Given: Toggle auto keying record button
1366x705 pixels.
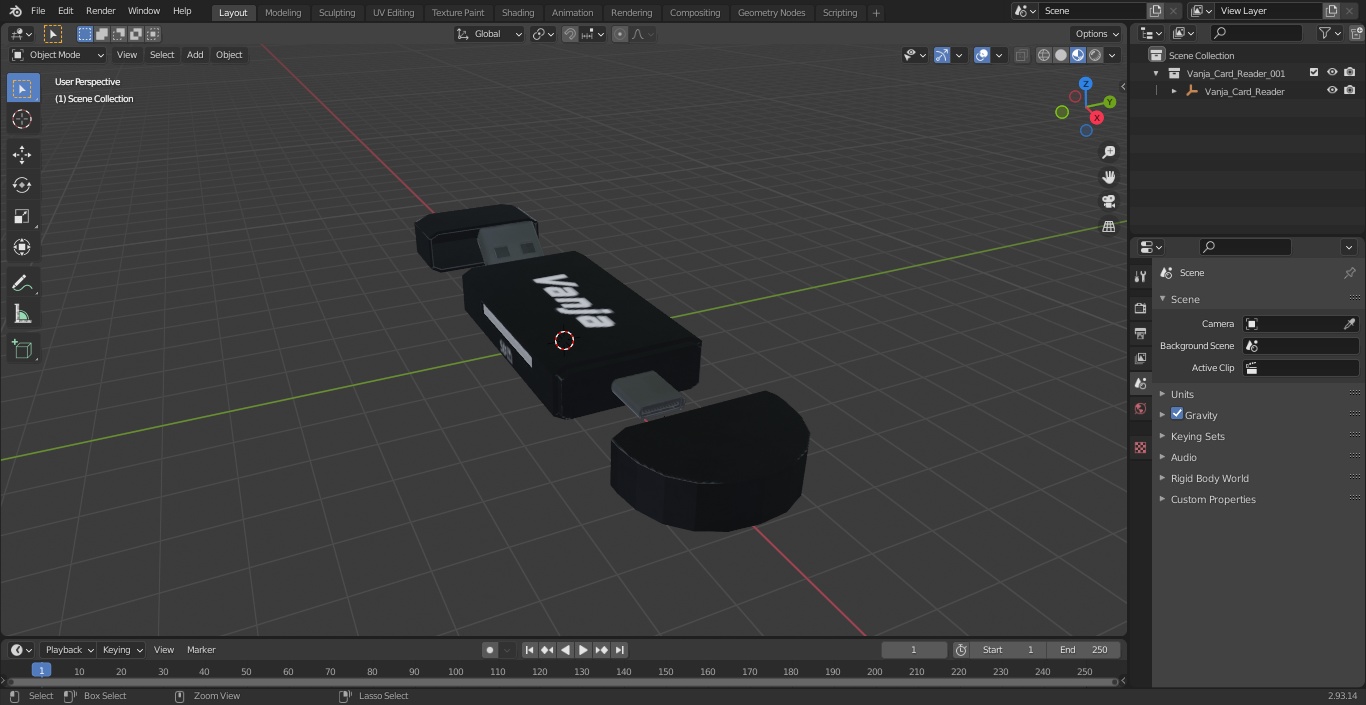Looking at the screenshot, I should coord(490,650).
